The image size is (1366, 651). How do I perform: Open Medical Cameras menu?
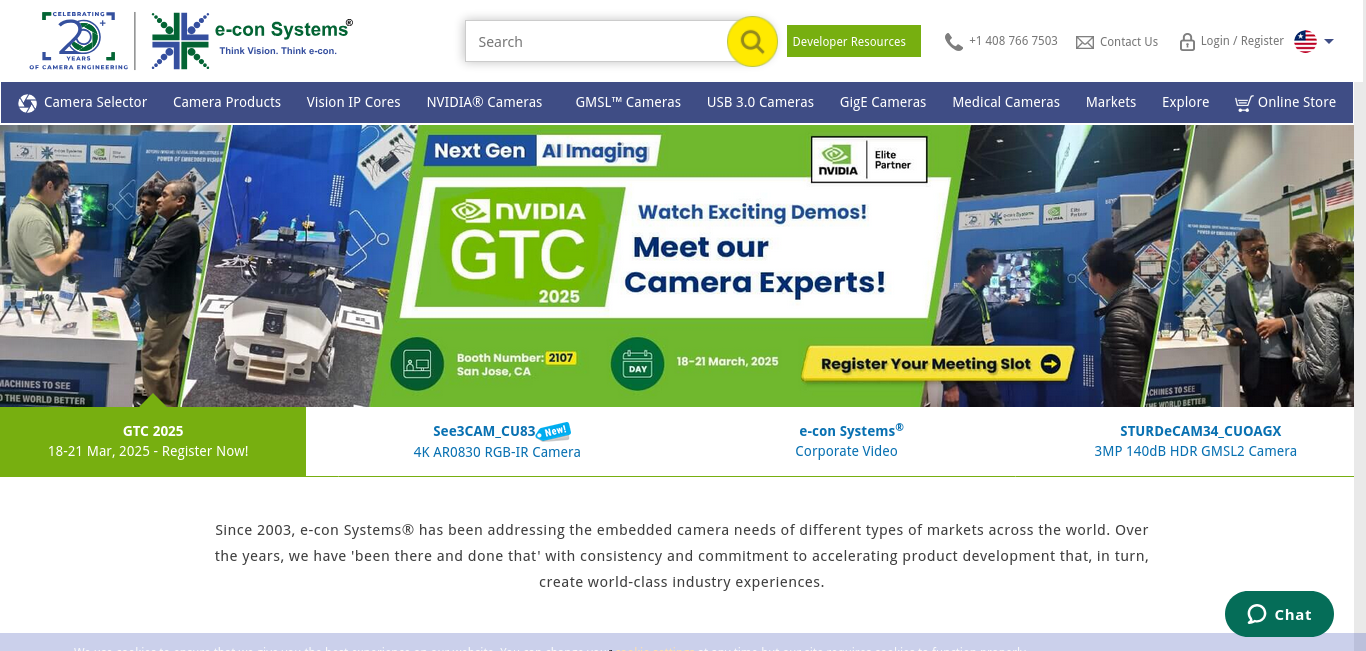pos(1006,102)
